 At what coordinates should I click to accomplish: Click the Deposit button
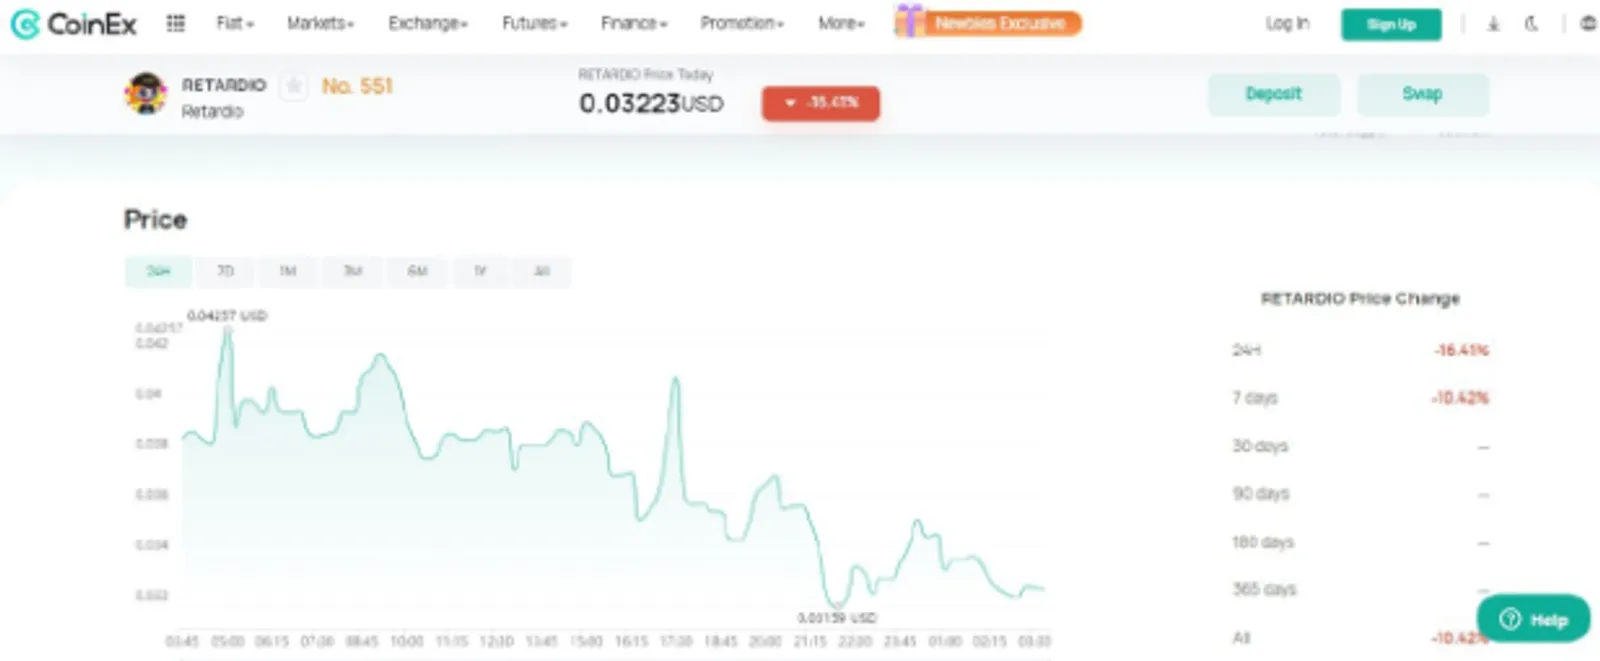coord(1273,94)
